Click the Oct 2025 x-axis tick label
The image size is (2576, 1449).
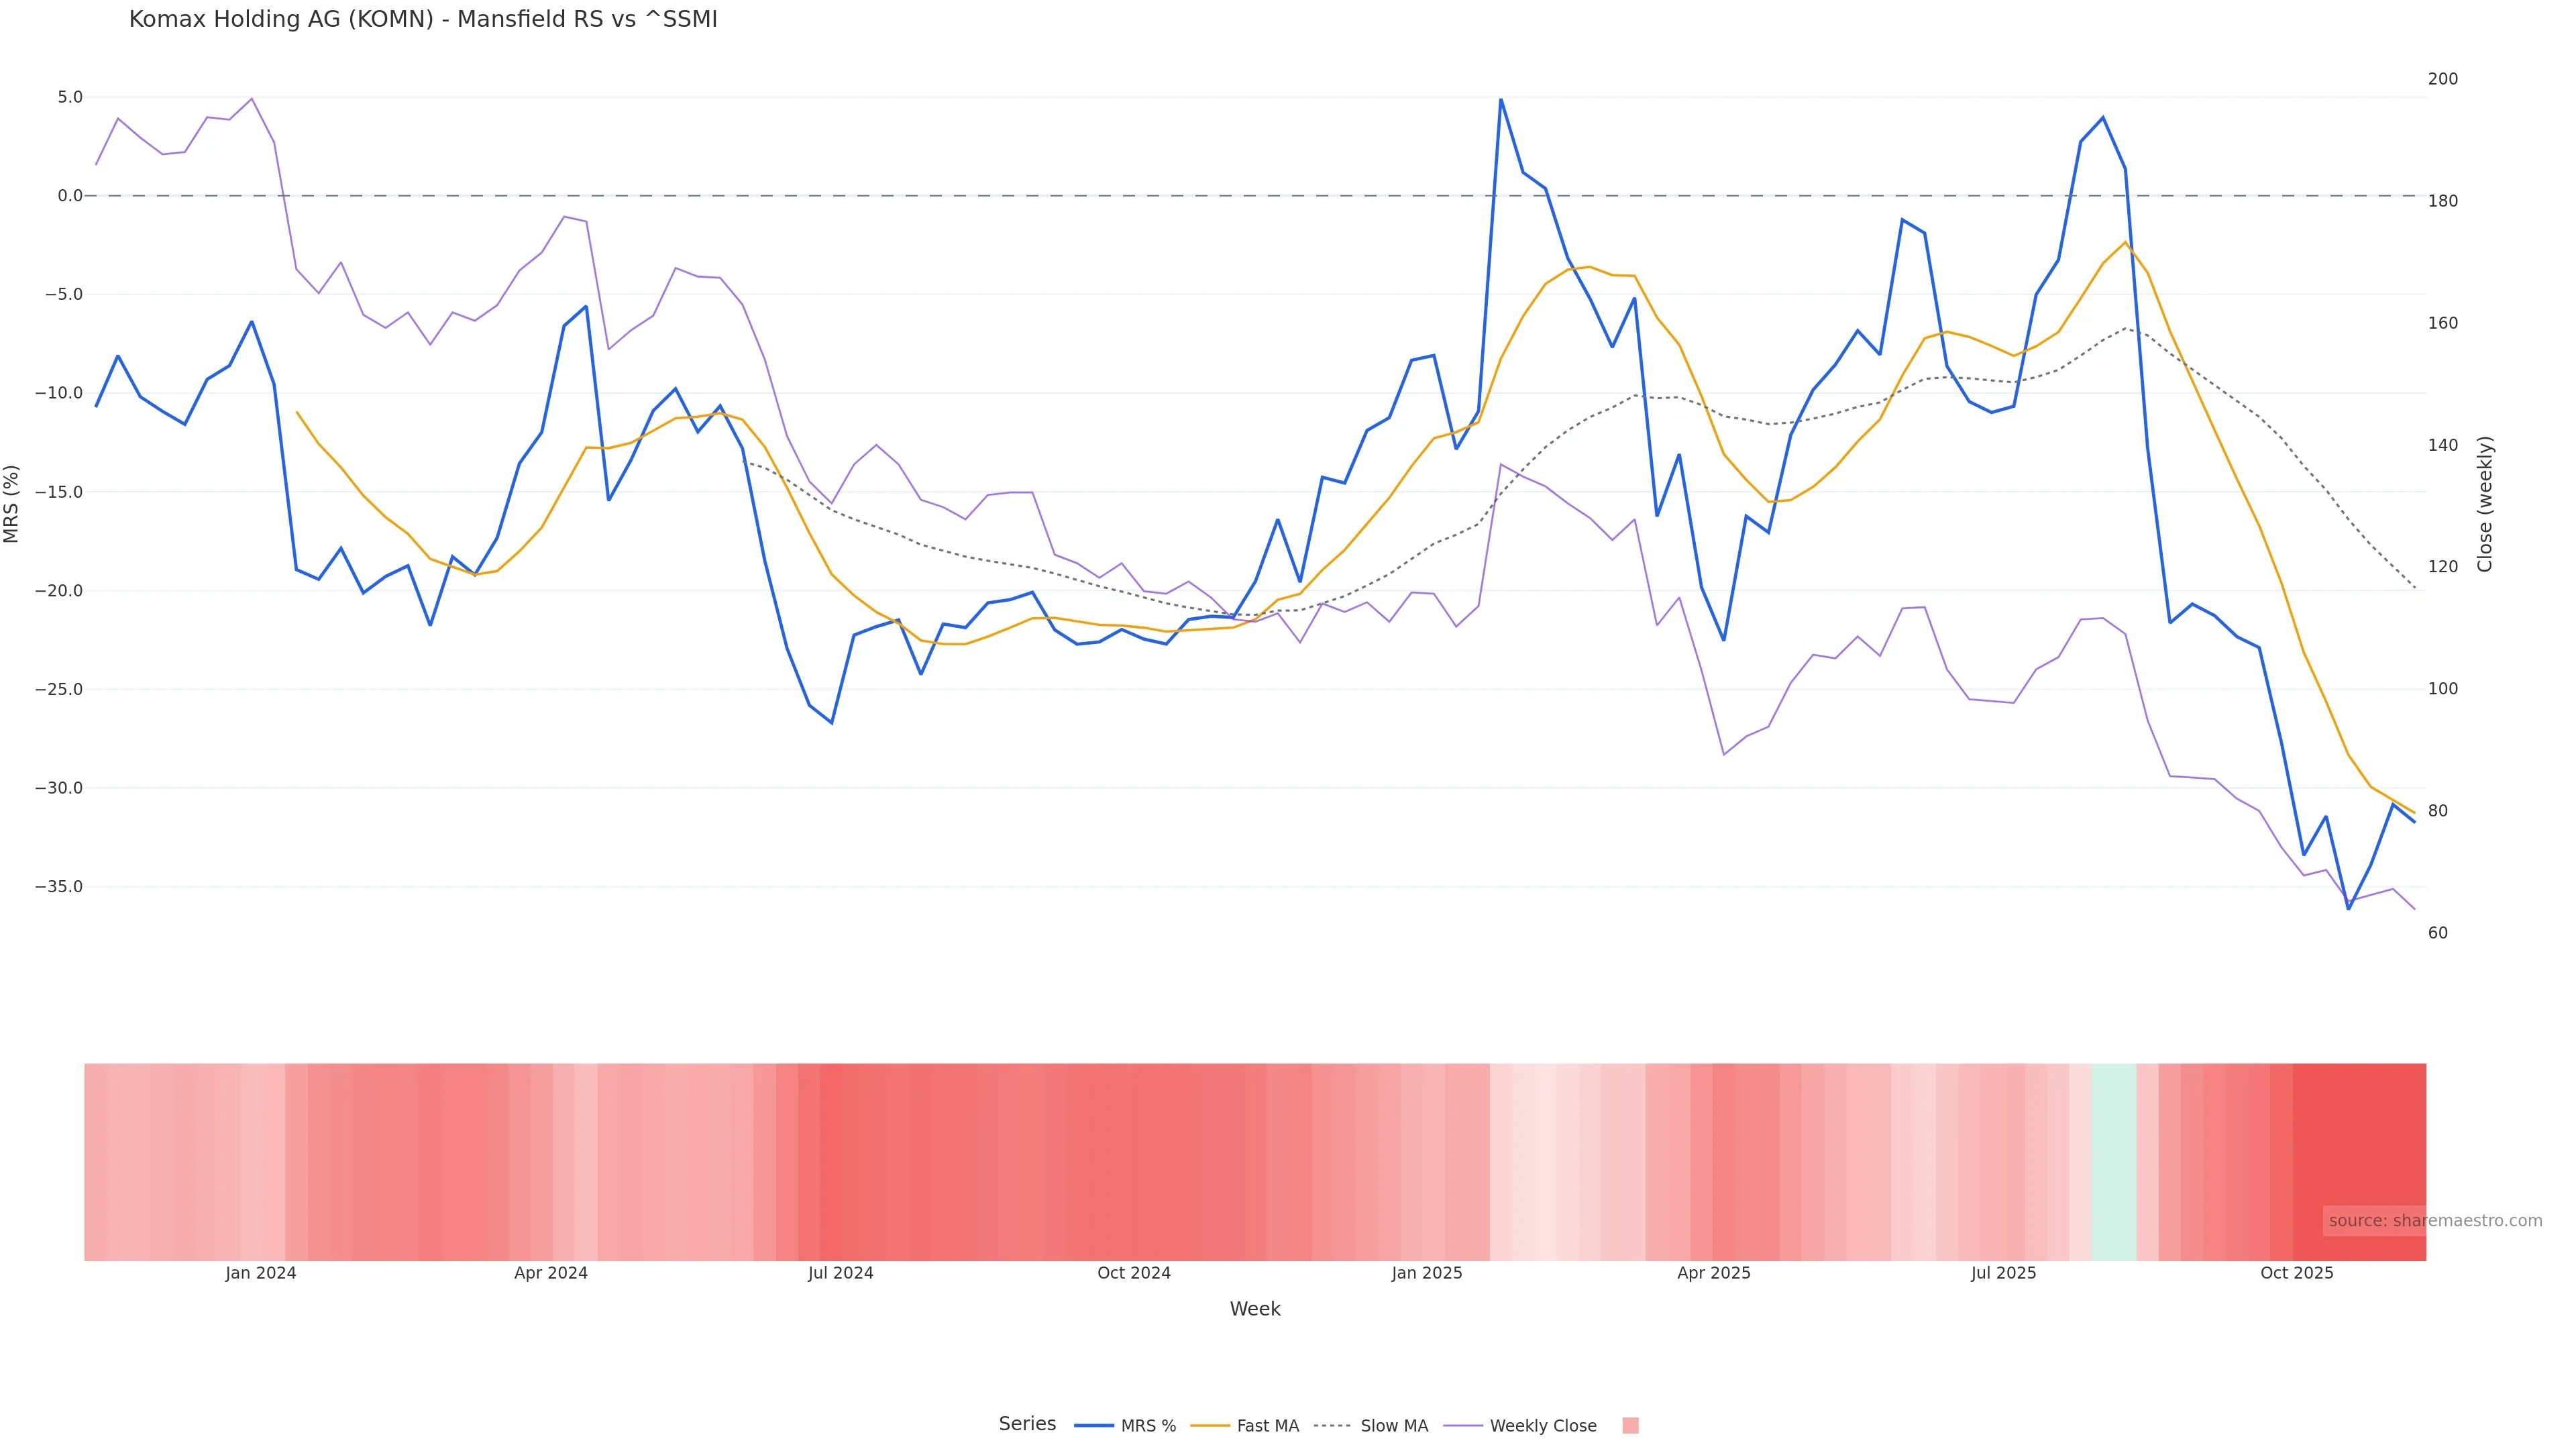click(x=2296, y=1273)
